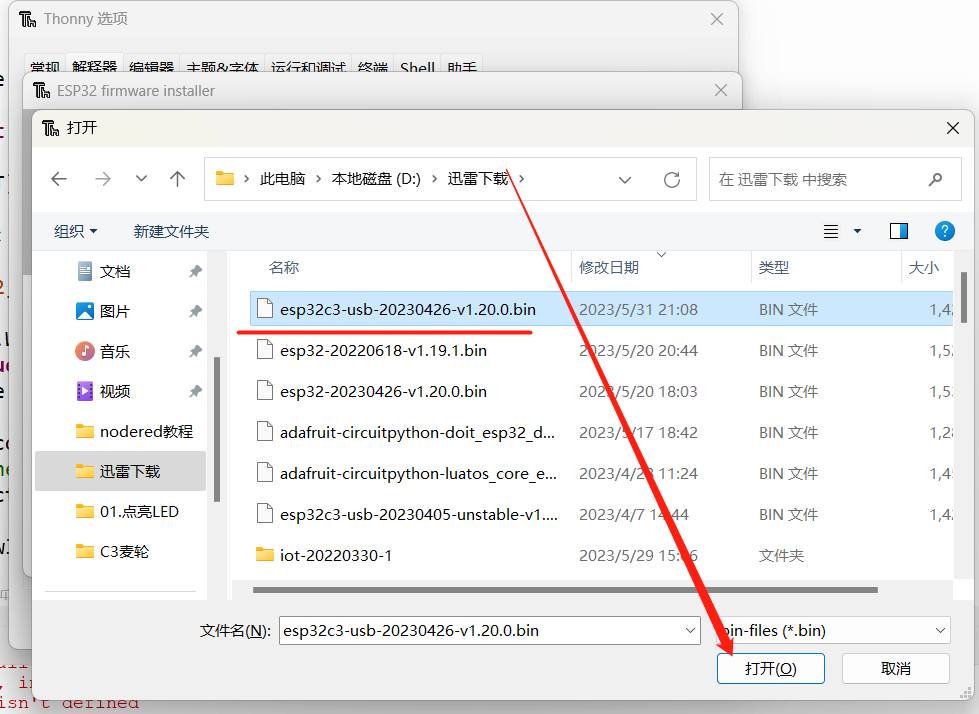Go up one folder level
This screenshot has height=714, width=979.
(x=177, y=179)
